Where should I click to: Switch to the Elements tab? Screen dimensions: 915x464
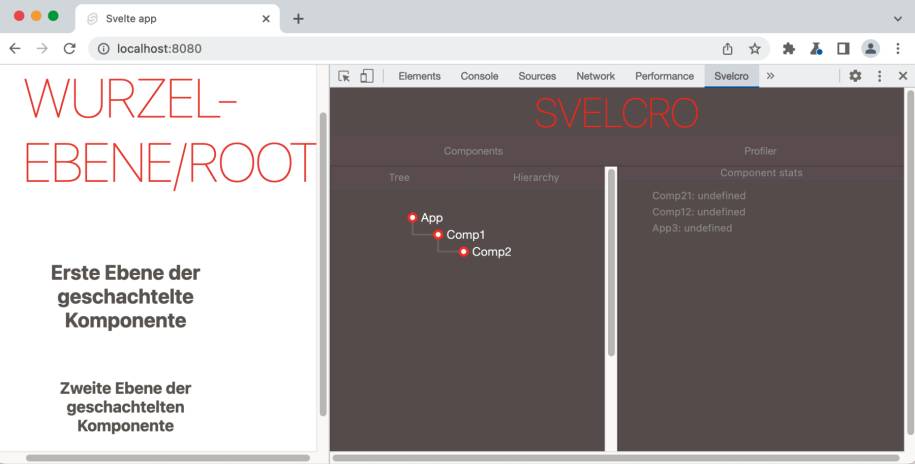coord(420,76)
